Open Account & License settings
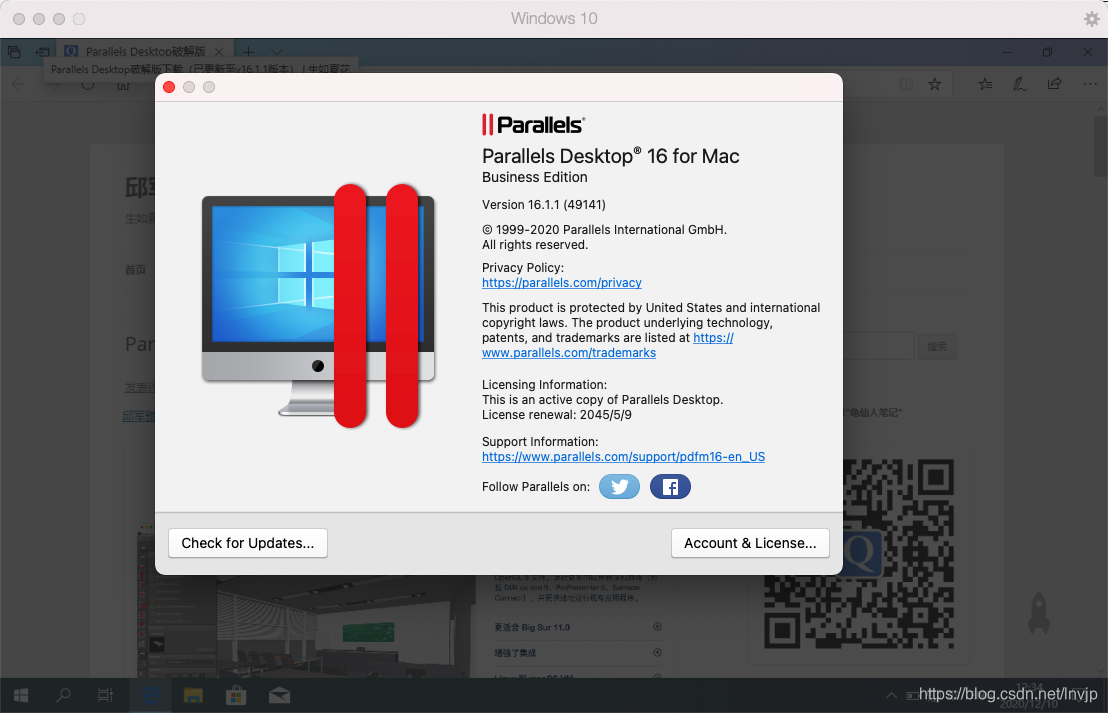 [x=750, y=543]
